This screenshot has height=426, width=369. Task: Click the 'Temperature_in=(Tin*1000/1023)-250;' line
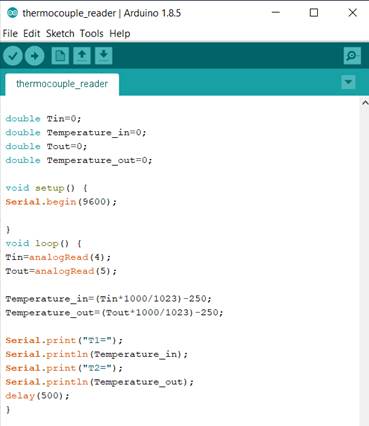(x=108, y=299)
